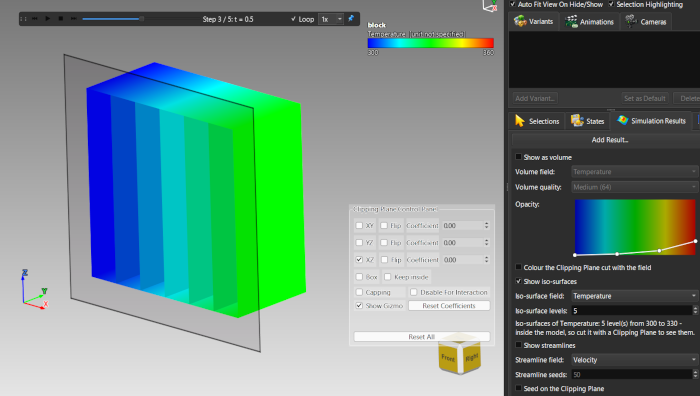Image resolution: width=700 pixels, height=396 pixels.
Task: Check Colour the Clipping Plane cut option
Action: pos(518,267)
